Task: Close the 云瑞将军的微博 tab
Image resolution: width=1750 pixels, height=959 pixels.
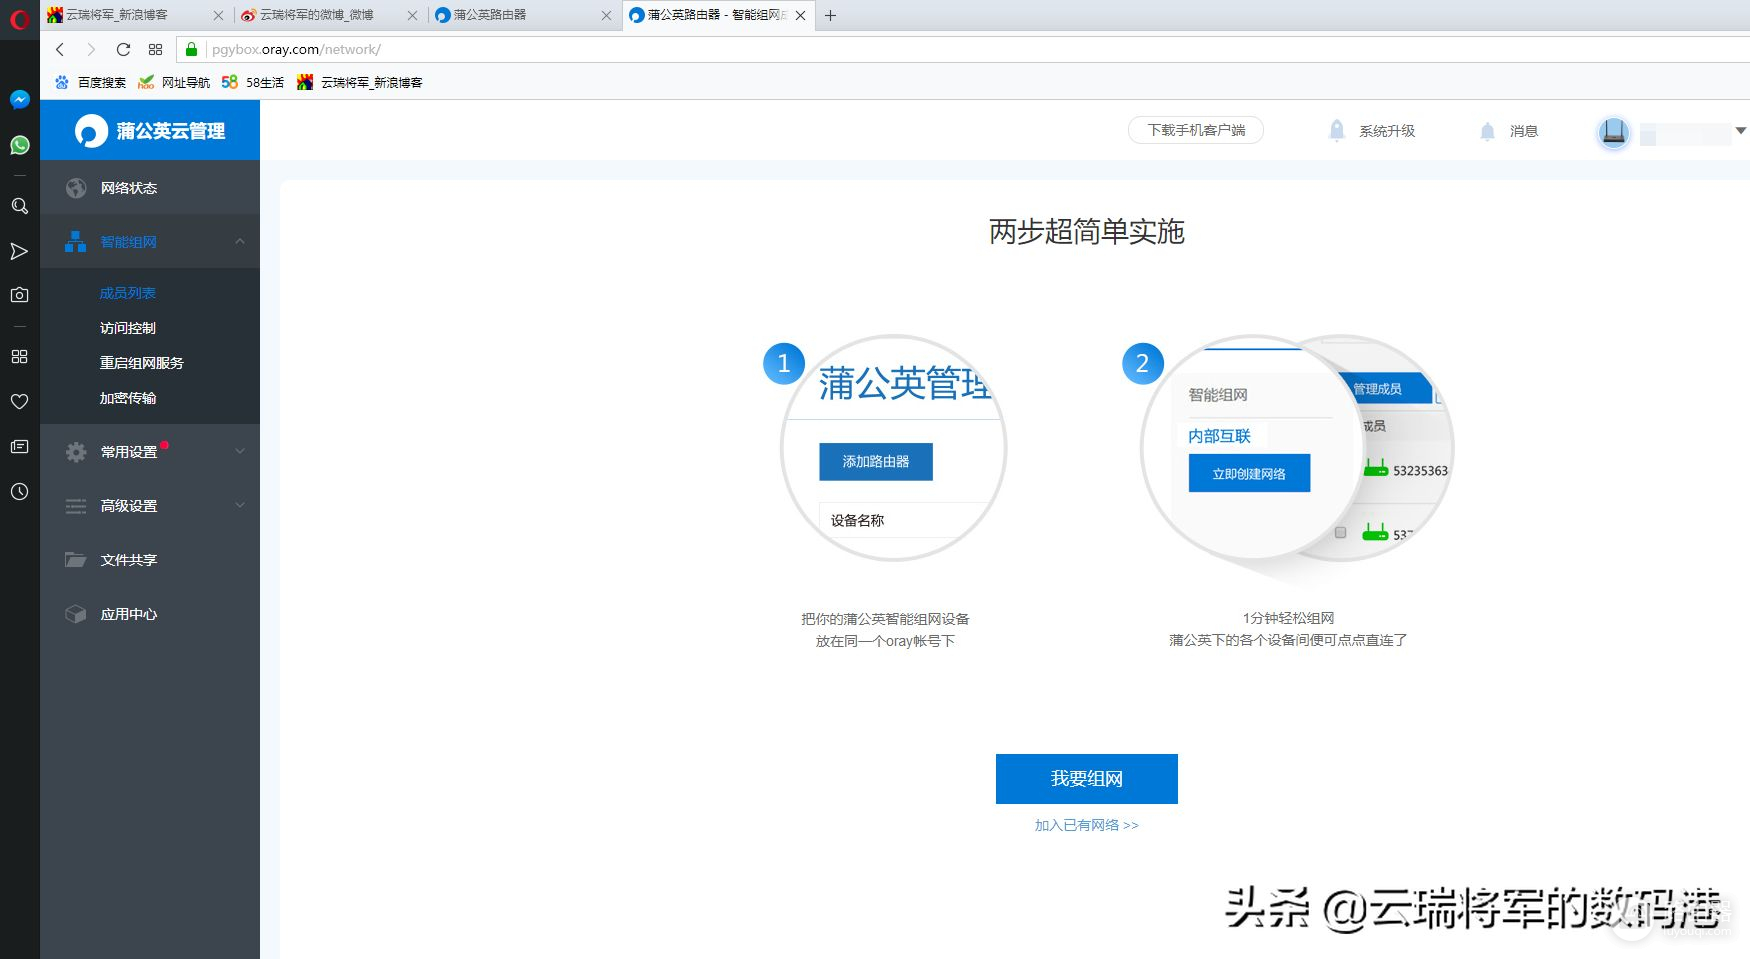Action: pyautogui.click(x=412, y=15)
